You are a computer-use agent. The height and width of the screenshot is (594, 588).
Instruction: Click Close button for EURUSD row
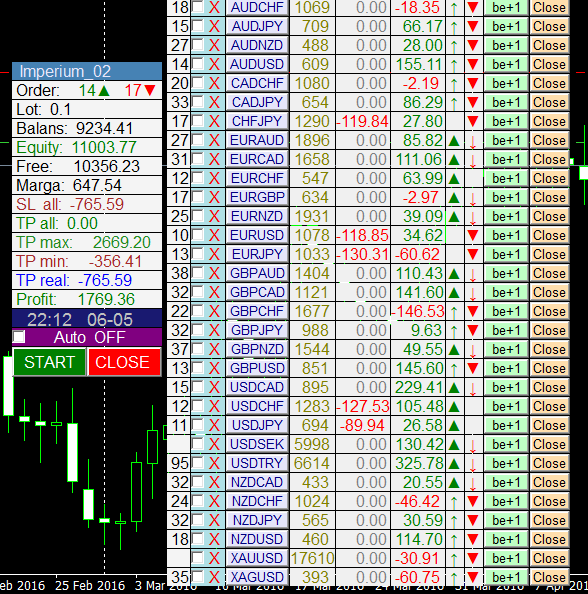[x=549, y=236]
